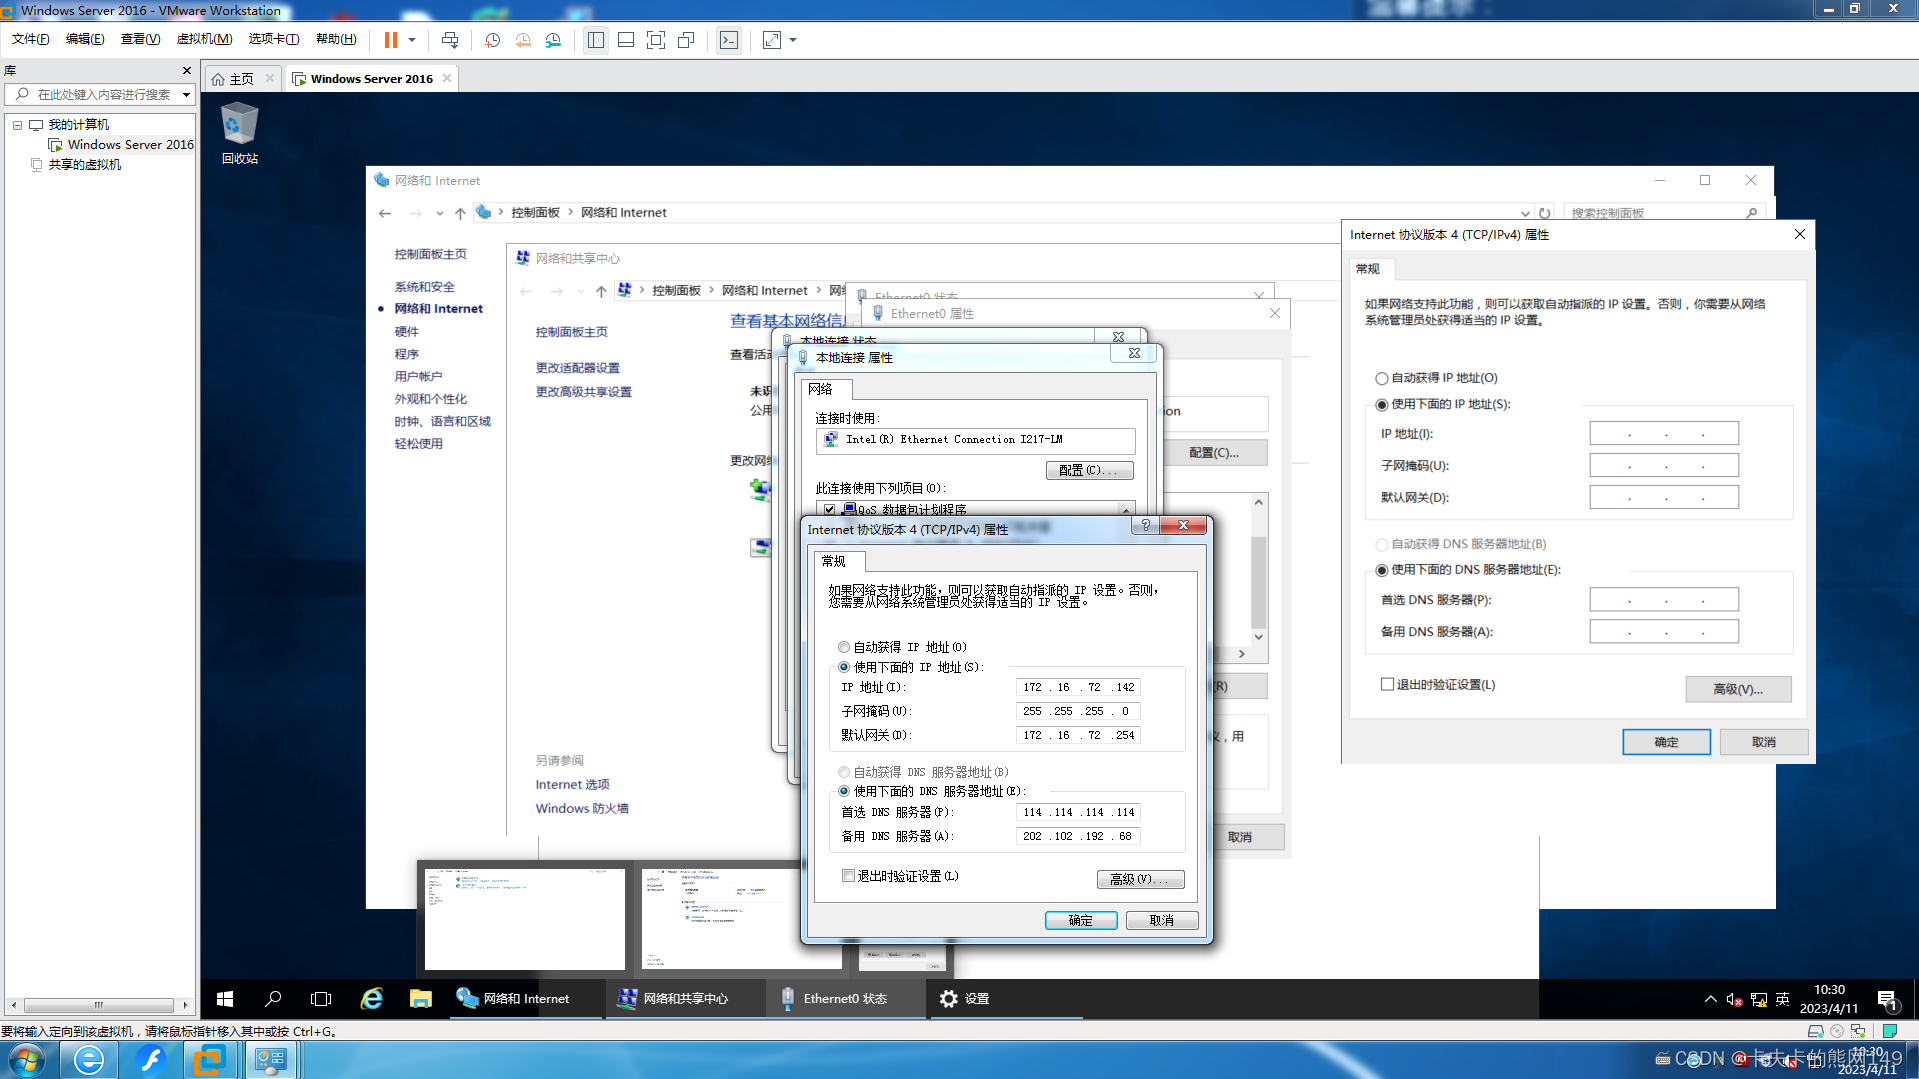This screenshot has height=1079, width=1919.
Task: Expand the Control Panel address bar dropdown
Action: 1525,213
